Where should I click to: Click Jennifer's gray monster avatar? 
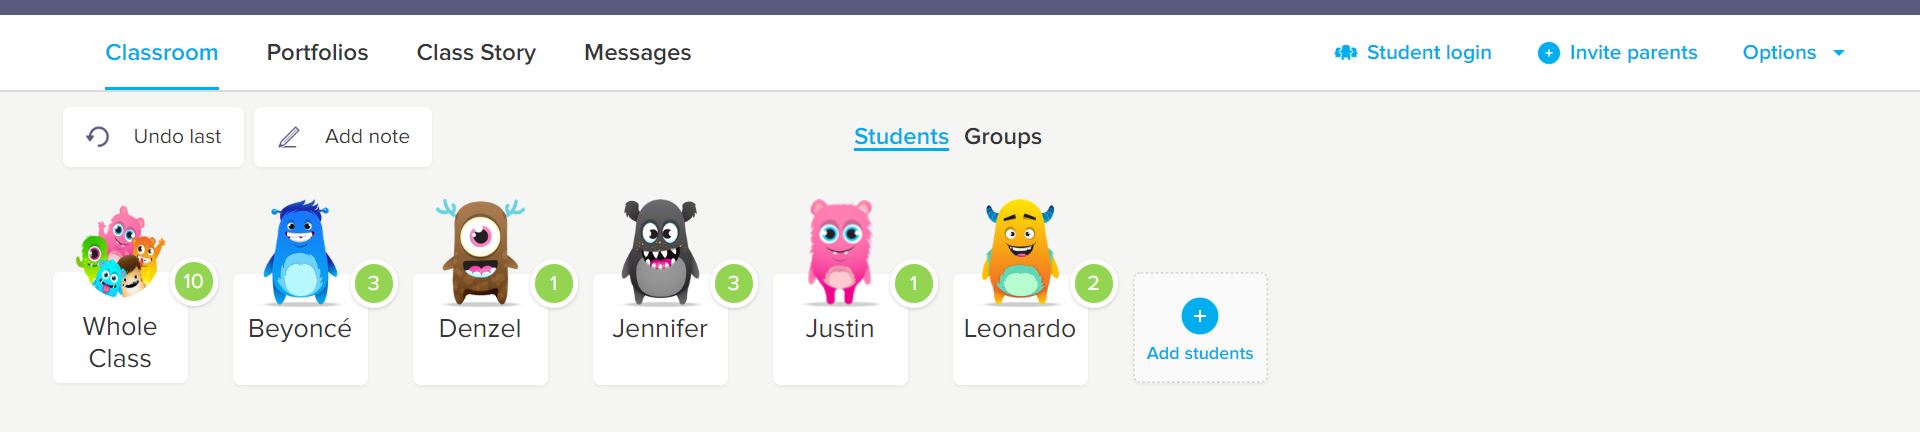pyautogui.click(x=660, y=252)
